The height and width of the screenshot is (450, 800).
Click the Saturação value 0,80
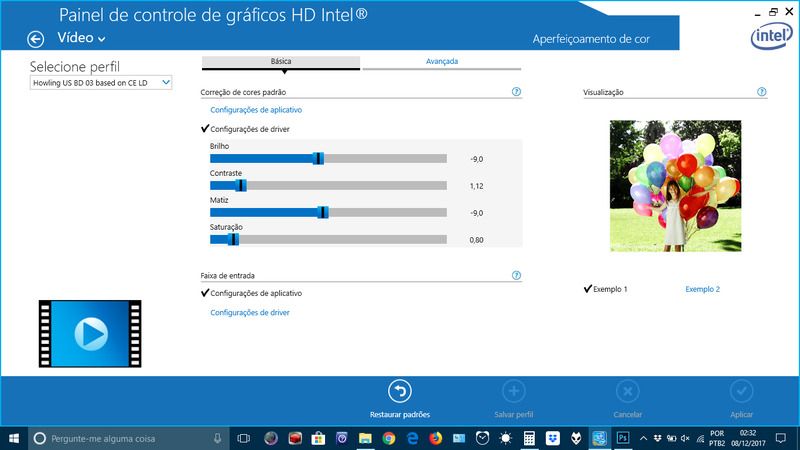[477, 240]
